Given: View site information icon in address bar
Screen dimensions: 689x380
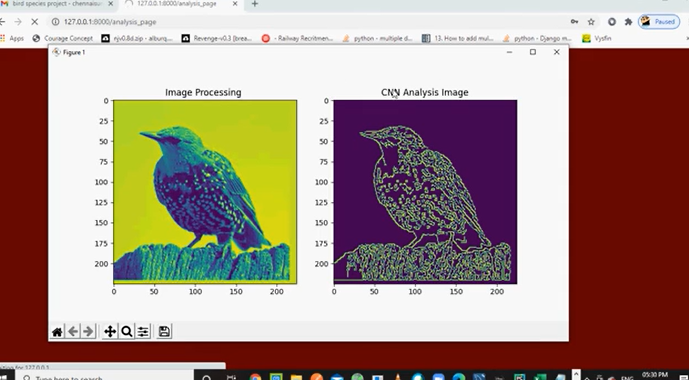Looking at the screenshot, I should coord(55,22).
